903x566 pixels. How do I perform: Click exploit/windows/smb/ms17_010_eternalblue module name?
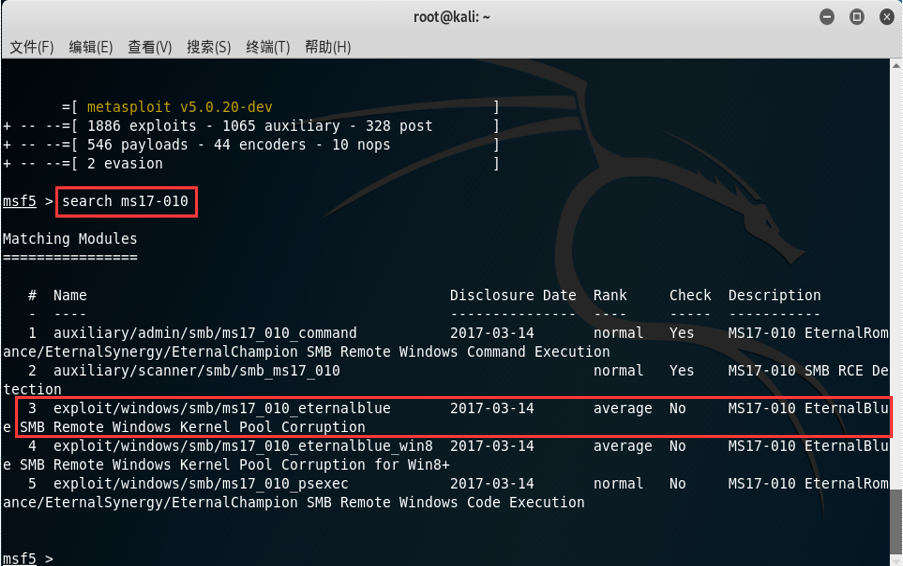pyautogui.click(x=222, y=409)
